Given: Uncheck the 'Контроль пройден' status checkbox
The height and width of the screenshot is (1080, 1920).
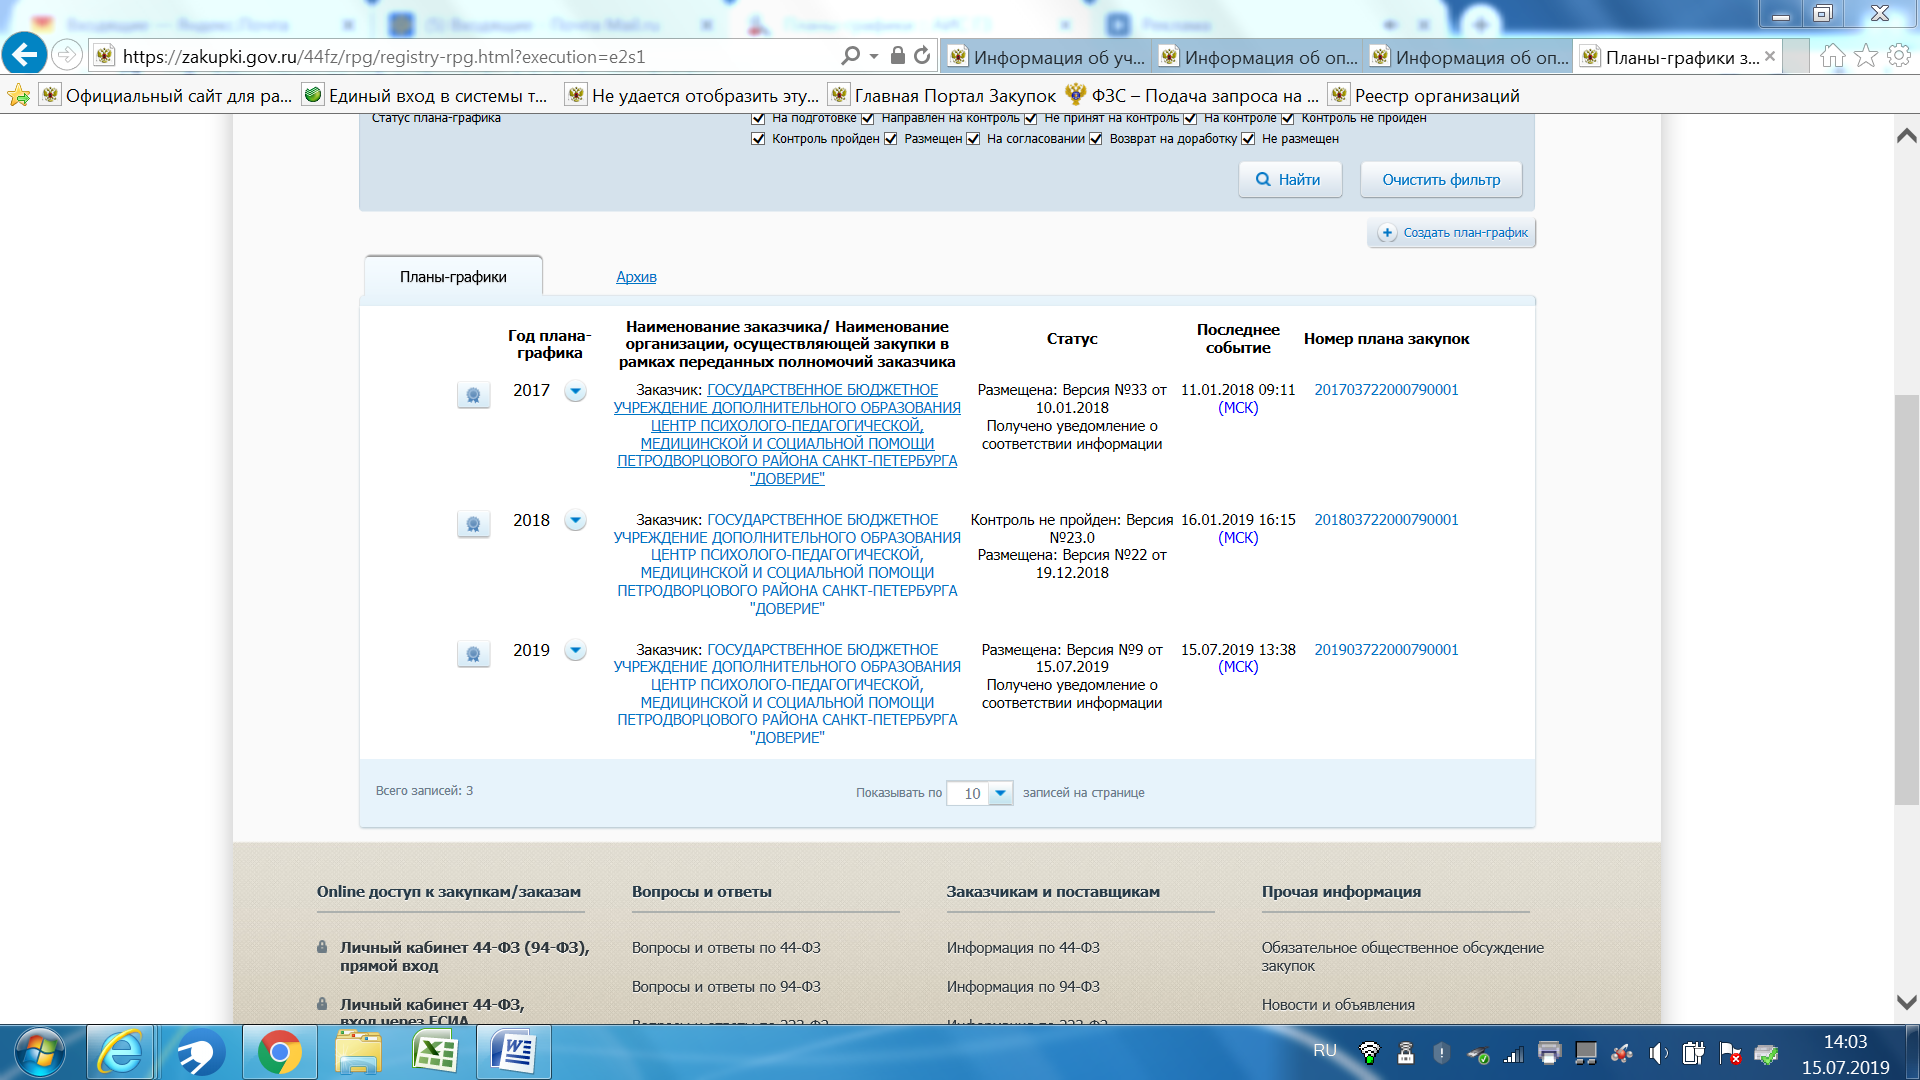Looking at the screenshot, I should [758, 139].
